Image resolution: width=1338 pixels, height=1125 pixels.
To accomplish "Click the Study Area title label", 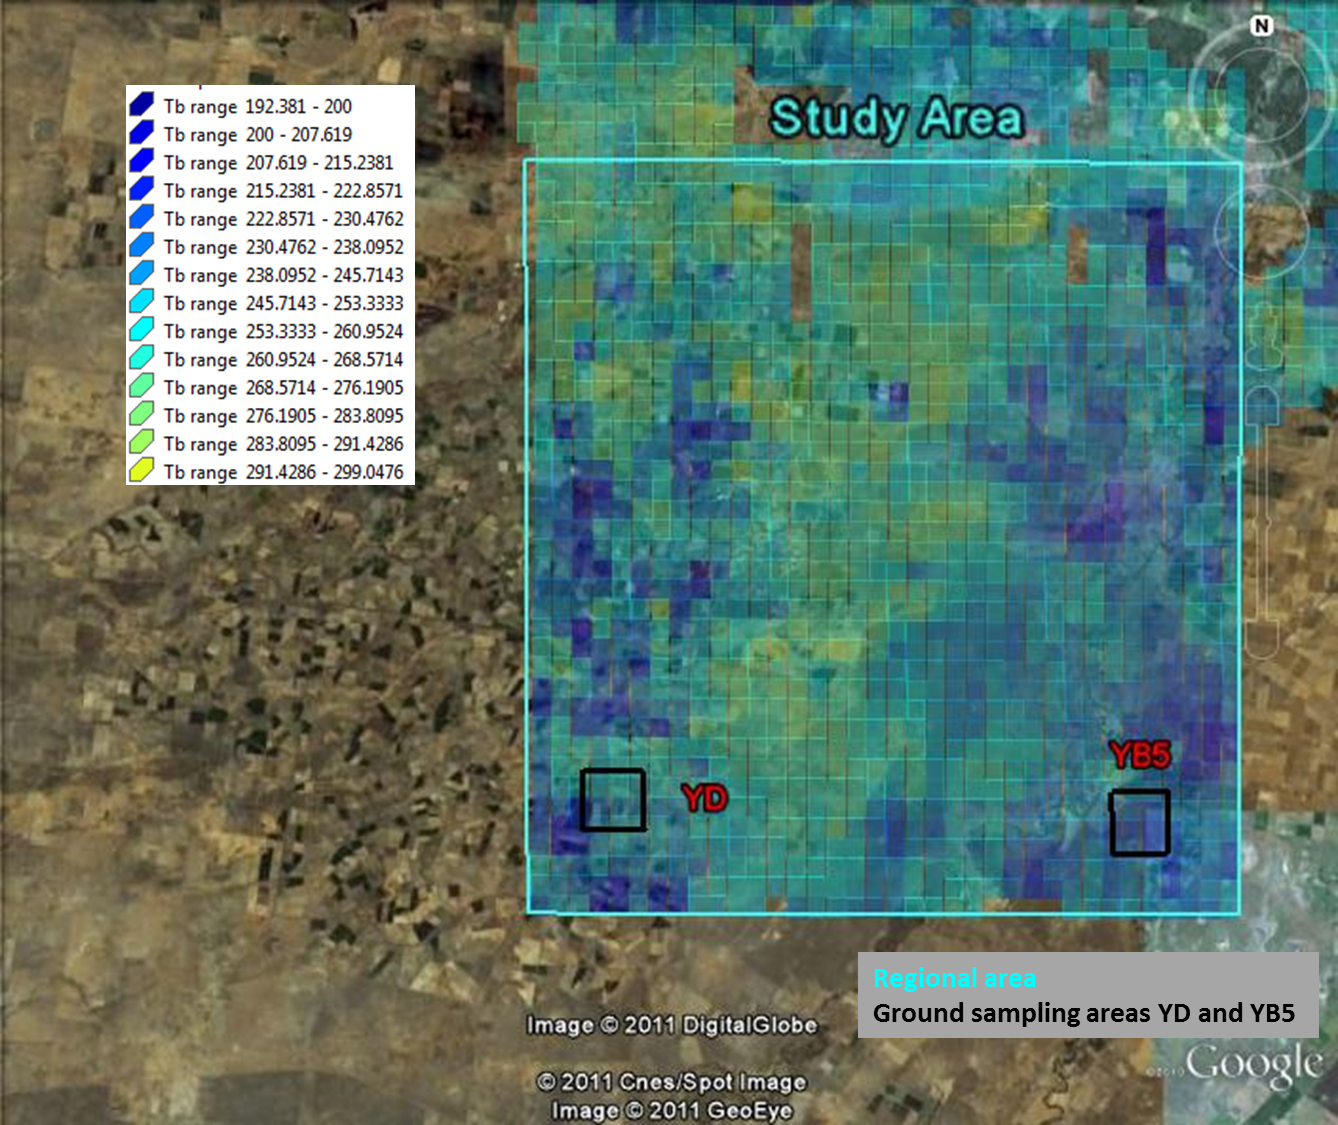I will [897, 119].
